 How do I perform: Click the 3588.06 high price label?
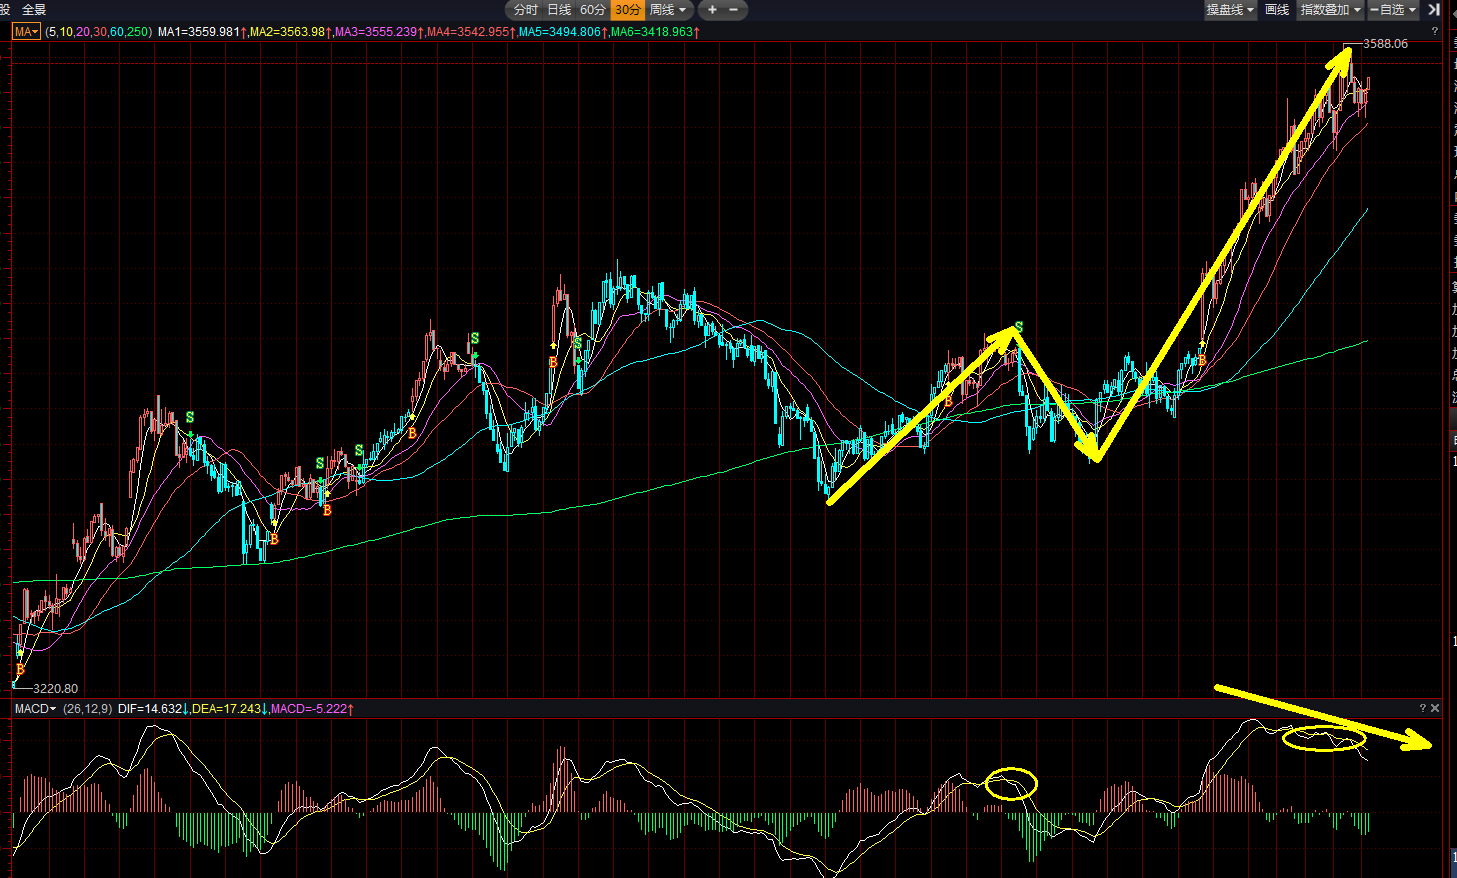coord(1385,44)
